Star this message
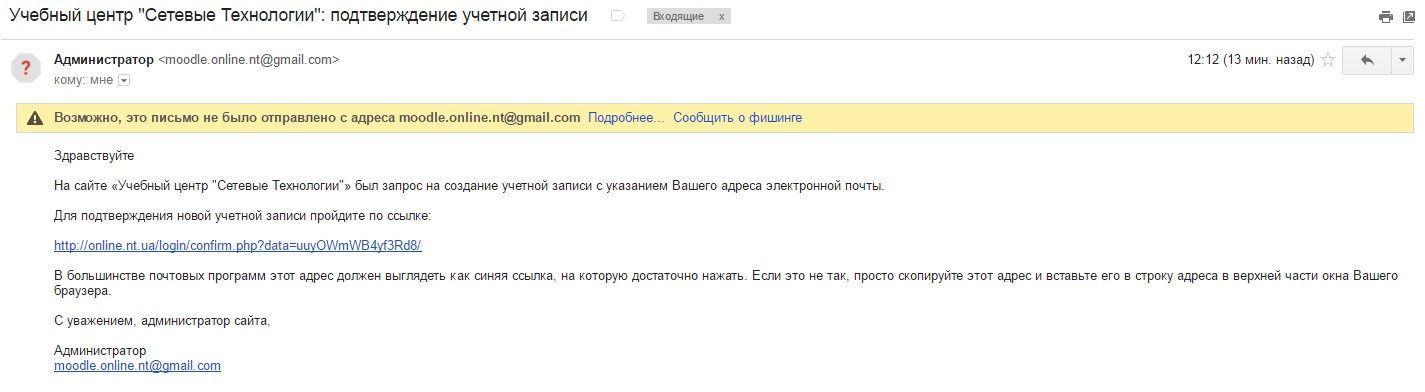The width and height of the screenshot is (1425, 392). coord(1328,60)
